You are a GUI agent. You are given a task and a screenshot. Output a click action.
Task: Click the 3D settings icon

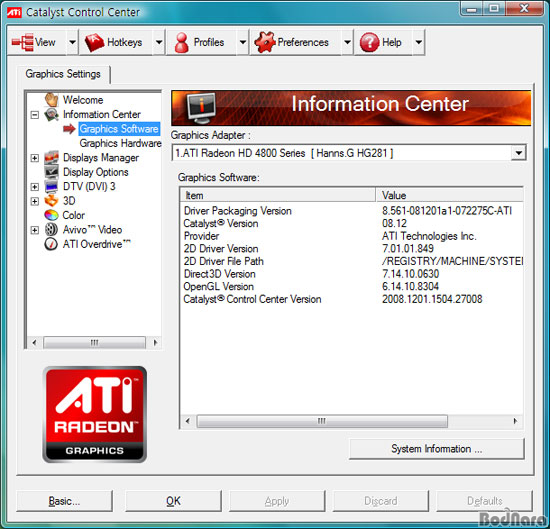(x=52, y=201)
